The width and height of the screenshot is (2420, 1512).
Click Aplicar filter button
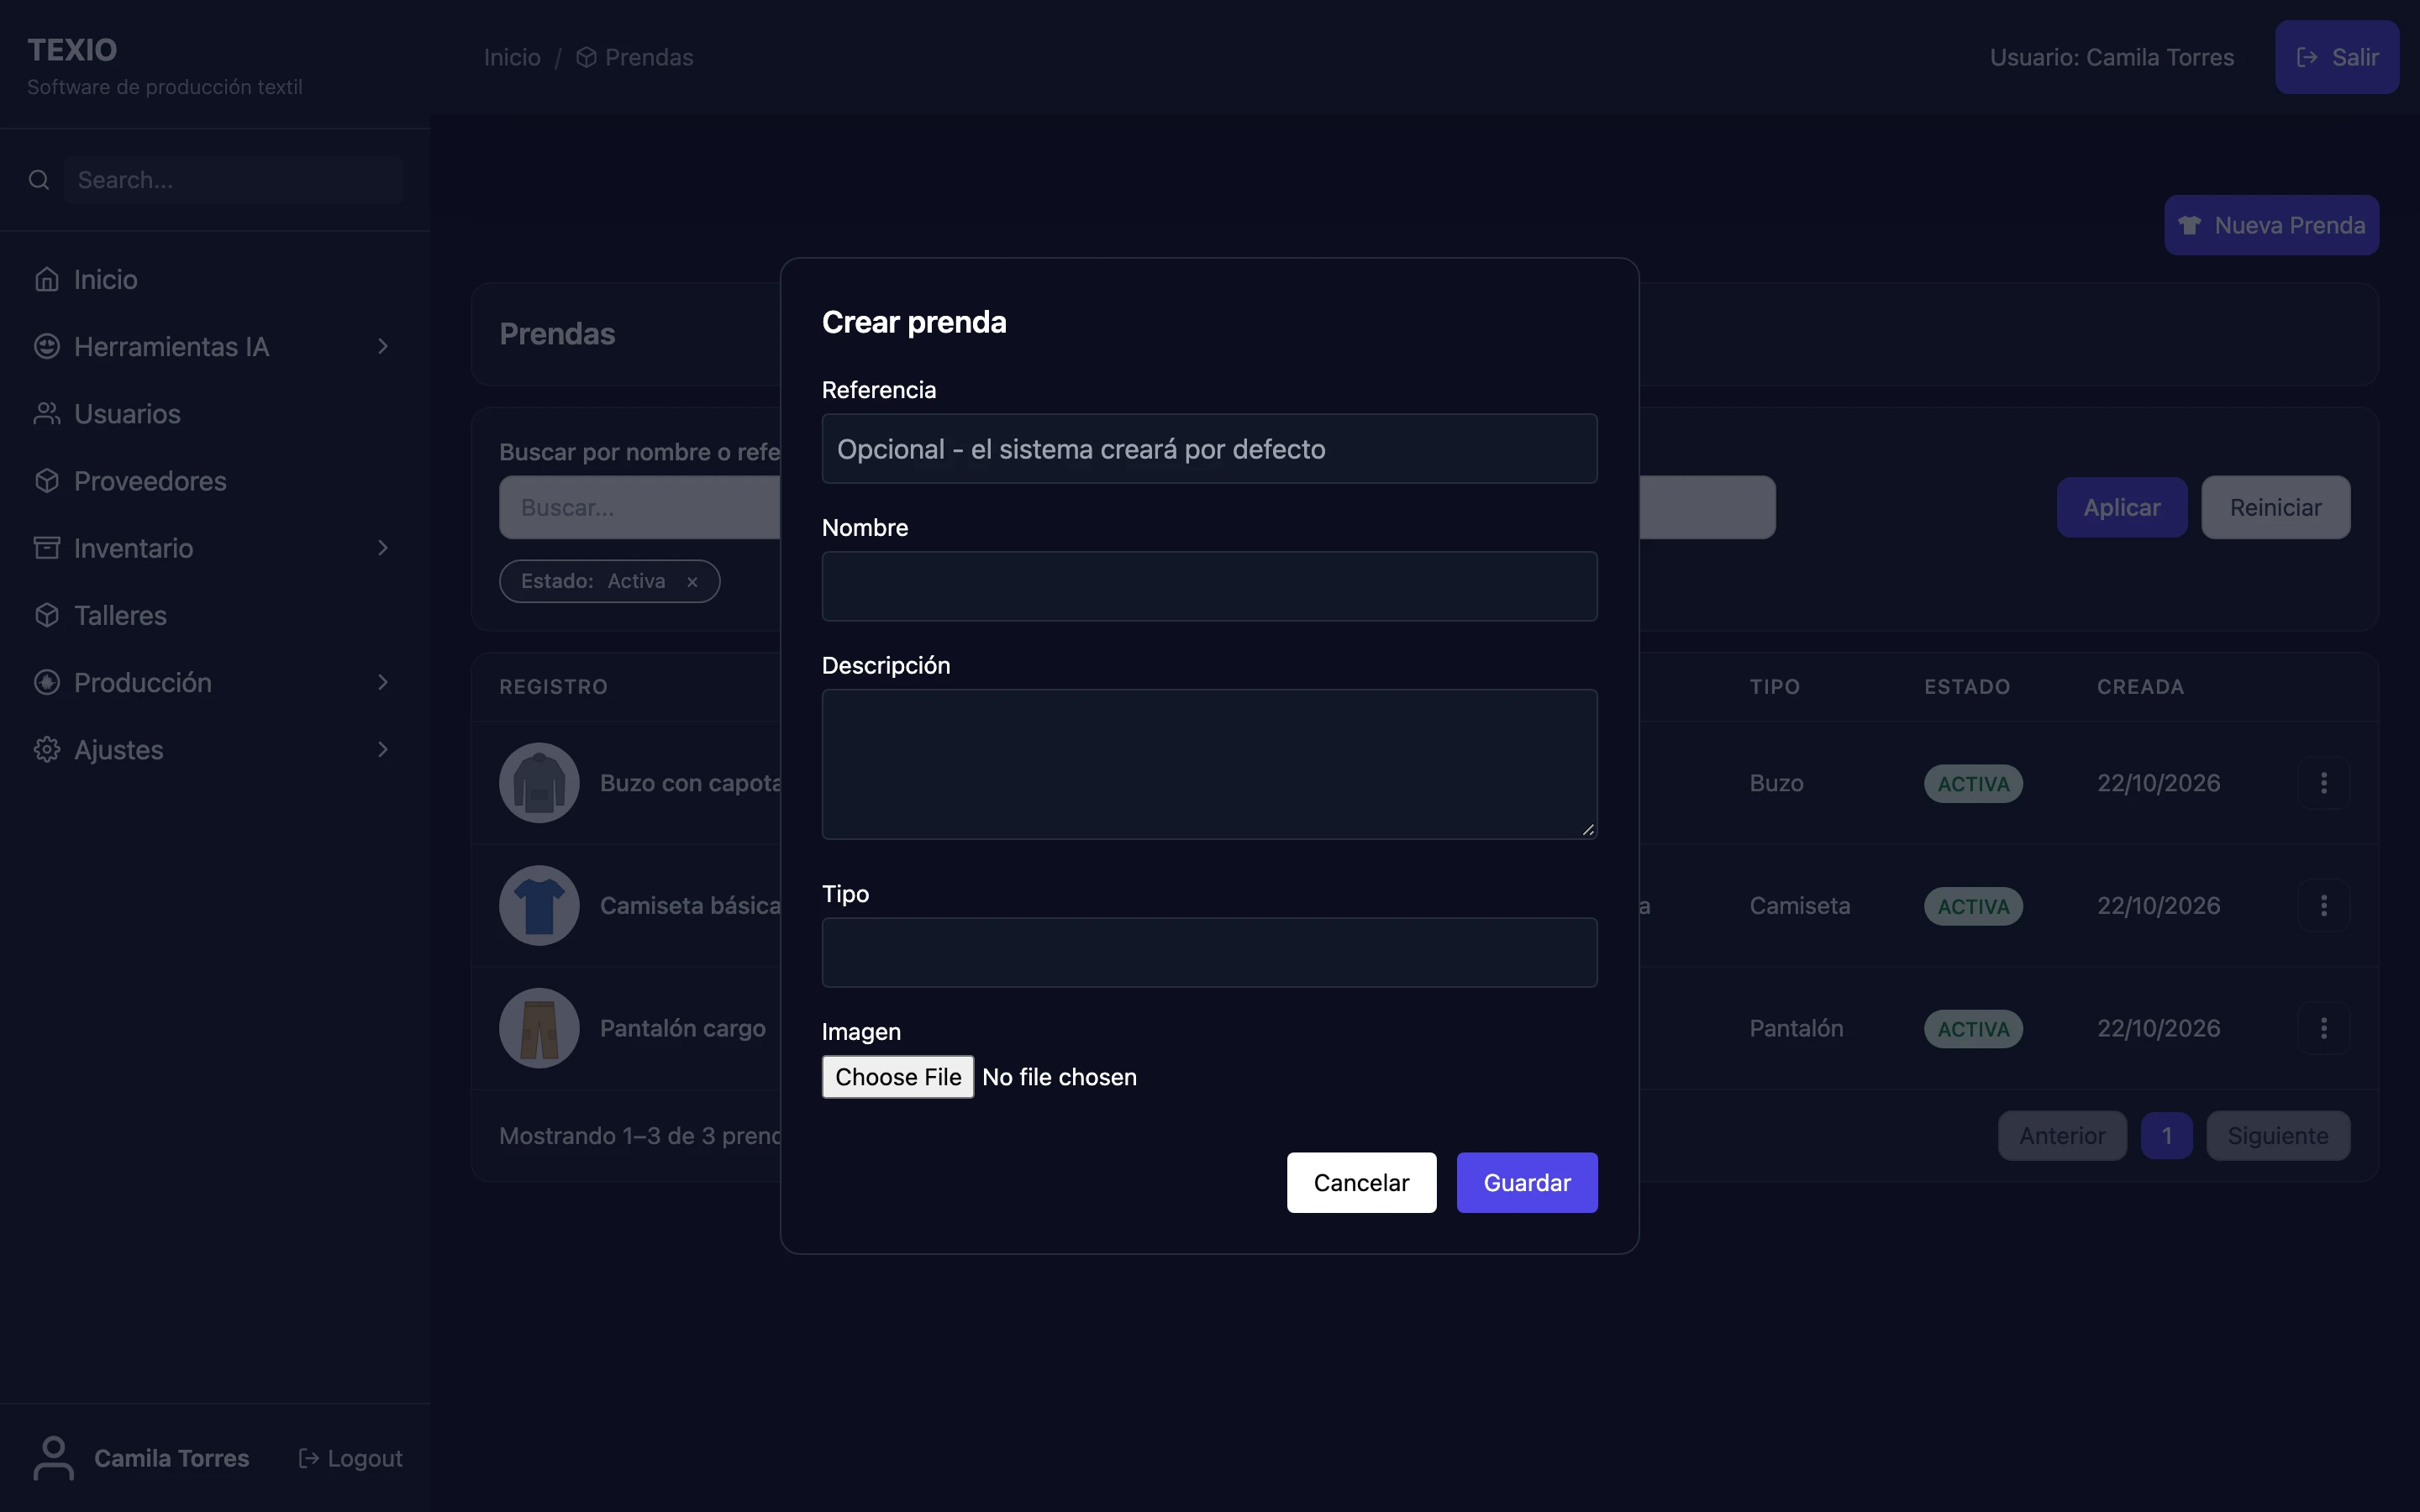pos(2122,507)
